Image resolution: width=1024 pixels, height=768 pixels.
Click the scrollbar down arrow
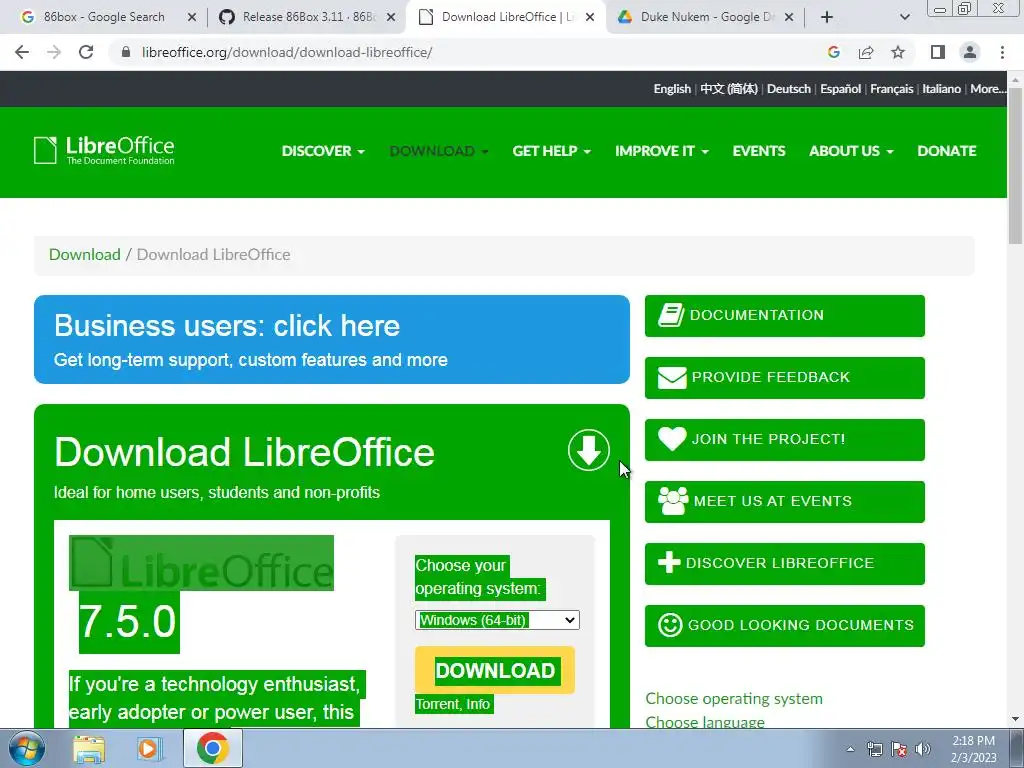coord(1016,720)
